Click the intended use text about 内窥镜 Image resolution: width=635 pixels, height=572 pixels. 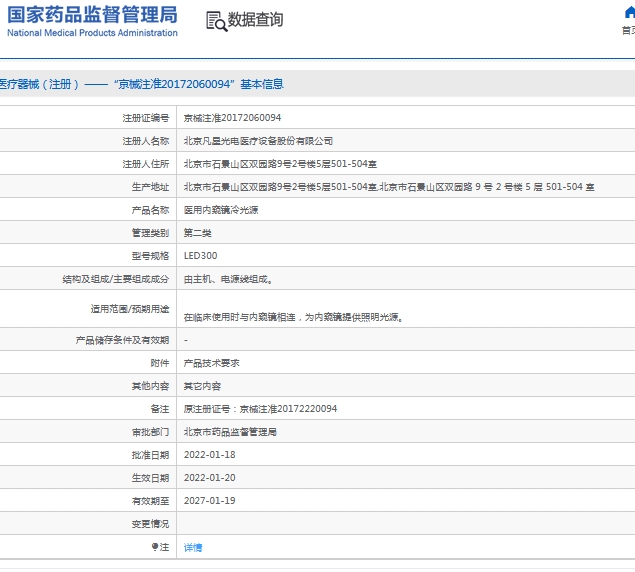tap(294, 317)
